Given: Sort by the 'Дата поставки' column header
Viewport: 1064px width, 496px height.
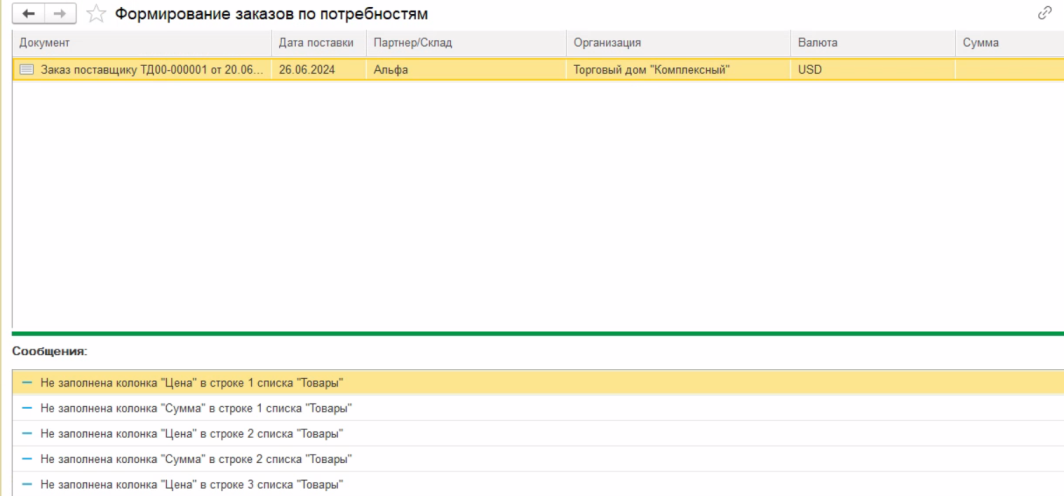Looking at the screenshot, I should [x=316, y=43].
